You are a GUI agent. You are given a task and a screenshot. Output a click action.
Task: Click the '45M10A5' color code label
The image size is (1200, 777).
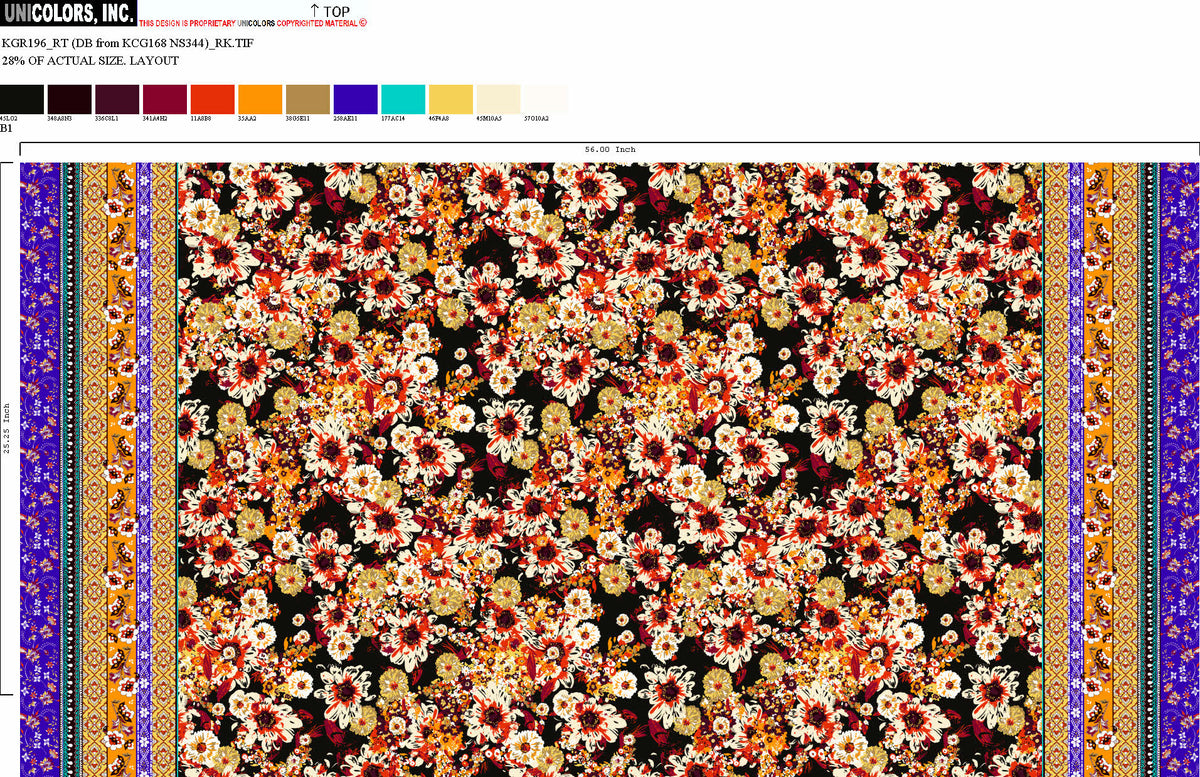(x=489, y=118)
